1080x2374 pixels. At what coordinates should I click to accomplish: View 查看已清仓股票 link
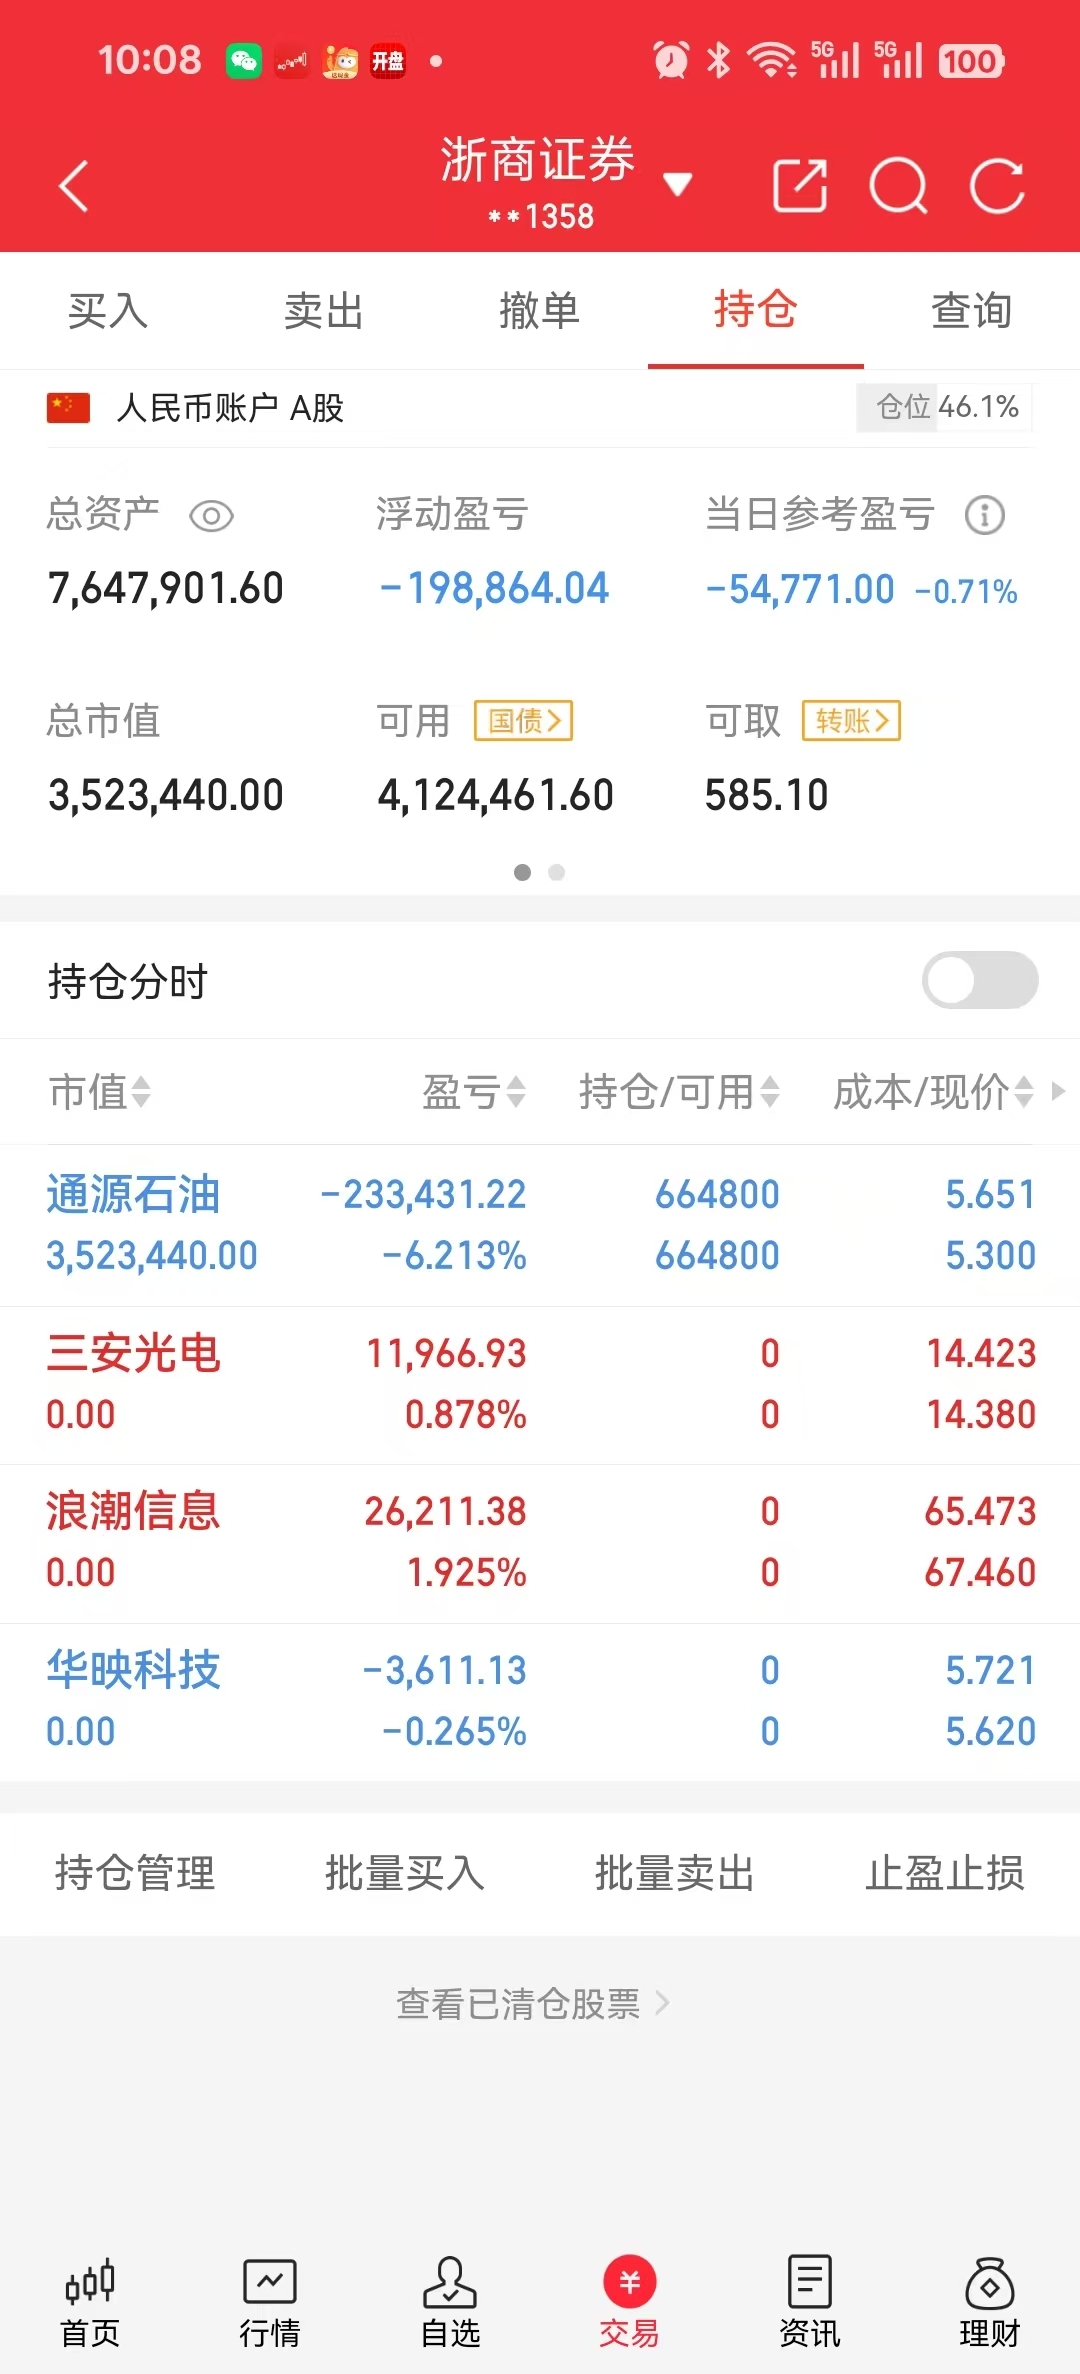coord(532,2004)
